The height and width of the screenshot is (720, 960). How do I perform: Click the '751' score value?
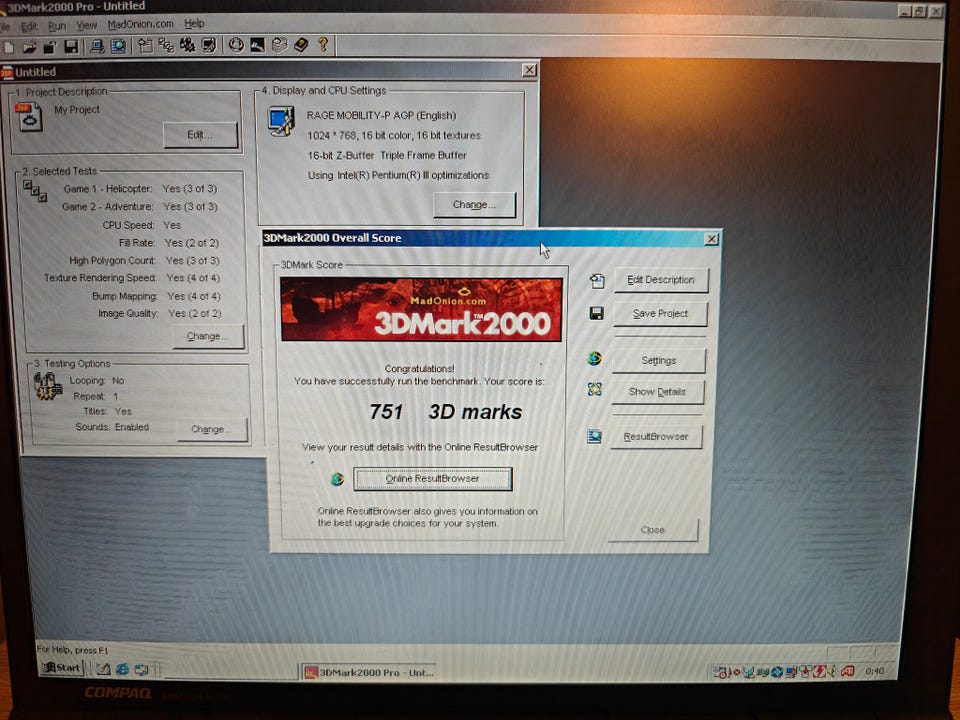coord(386,412)
